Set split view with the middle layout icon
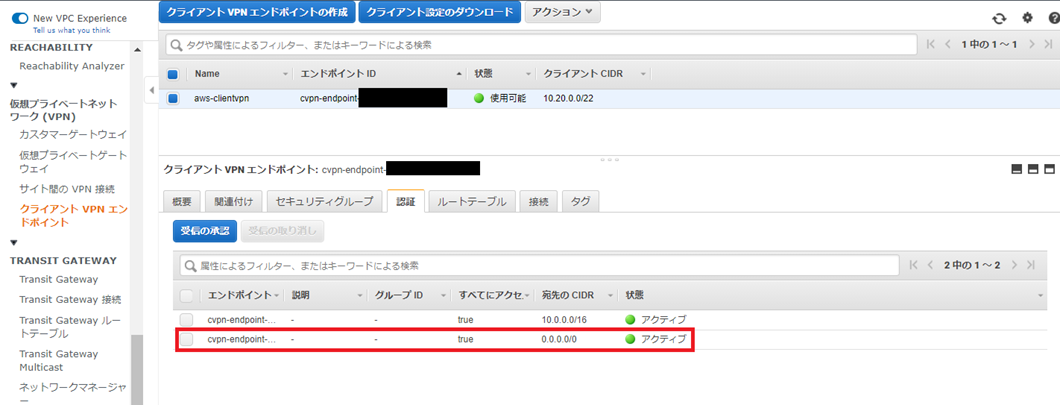This screenshot has width=1060, height=405. [1033, 169]
